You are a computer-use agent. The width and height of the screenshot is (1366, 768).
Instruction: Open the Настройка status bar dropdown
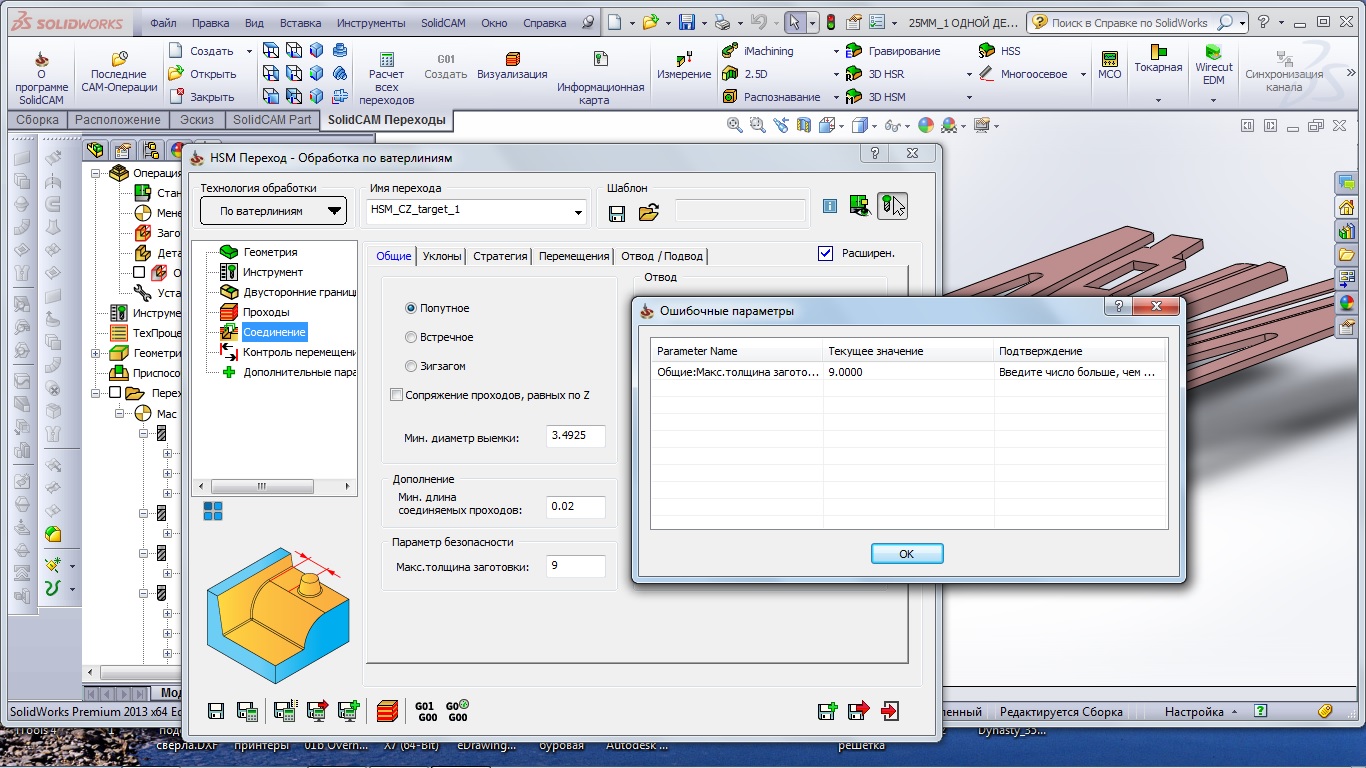click(x=1201, y=712)
